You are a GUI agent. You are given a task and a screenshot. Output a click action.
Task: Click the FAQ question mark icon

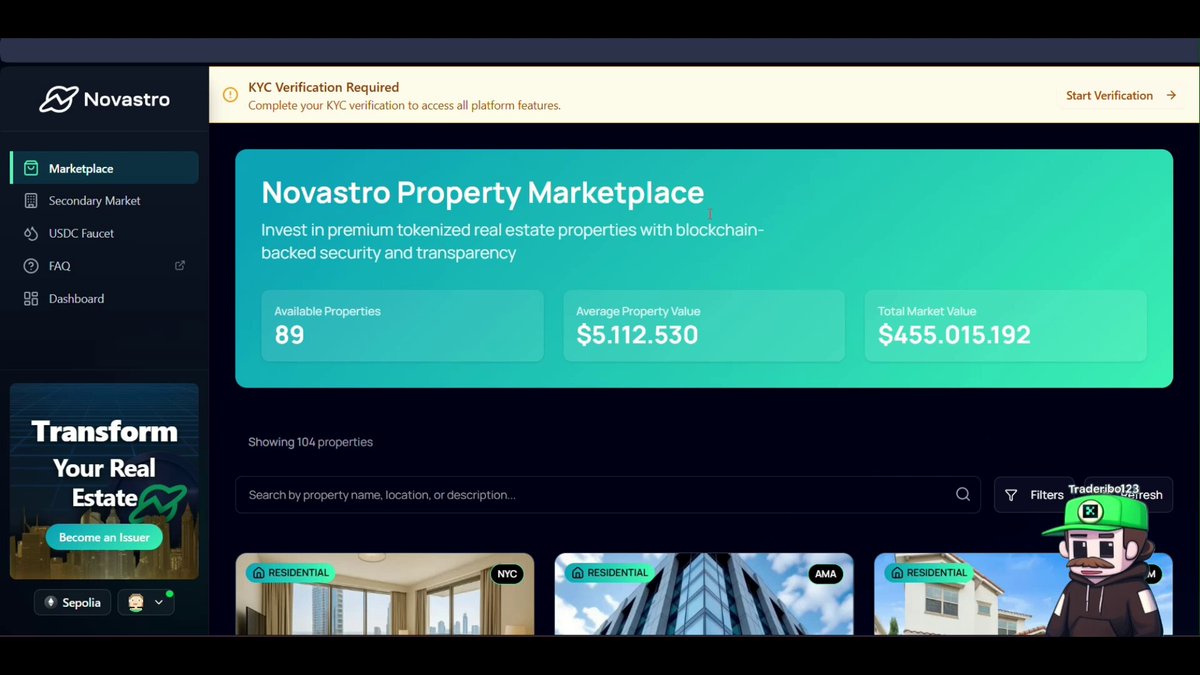tap(31, 266)
